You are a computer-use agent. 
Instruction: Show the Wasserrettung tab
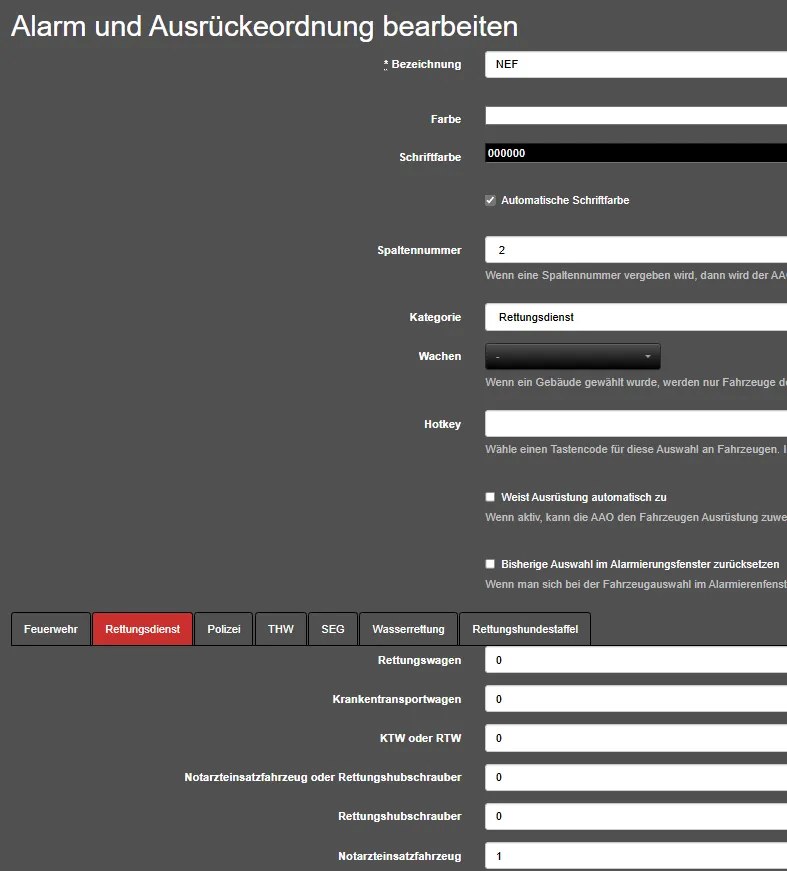(408, 629)
